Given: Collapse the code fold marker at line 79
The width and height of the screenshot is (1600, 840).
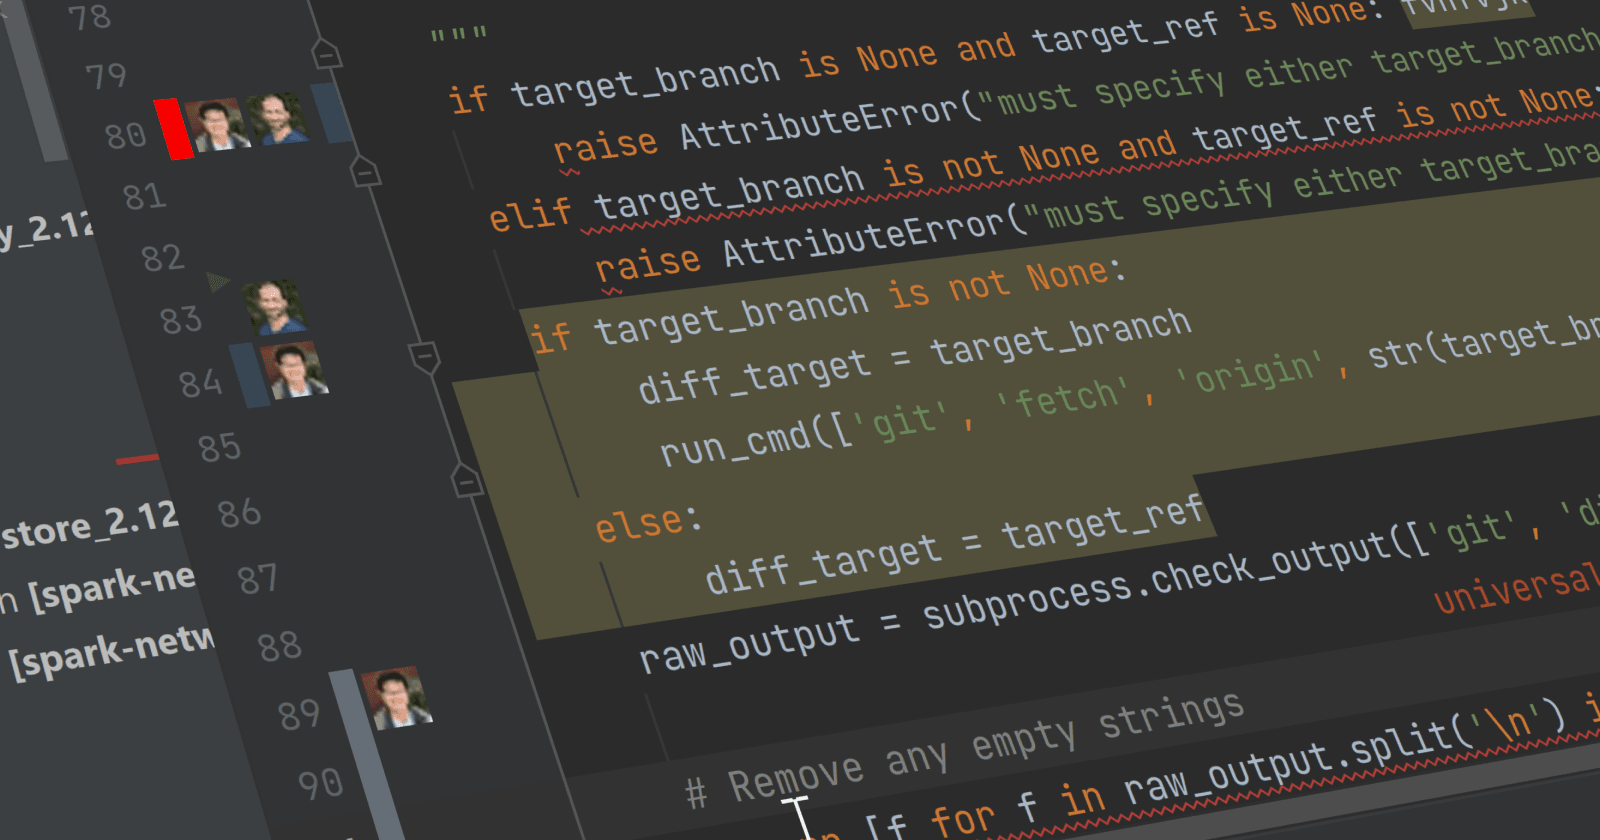Looking at the screenshot, I should [326, 53].
